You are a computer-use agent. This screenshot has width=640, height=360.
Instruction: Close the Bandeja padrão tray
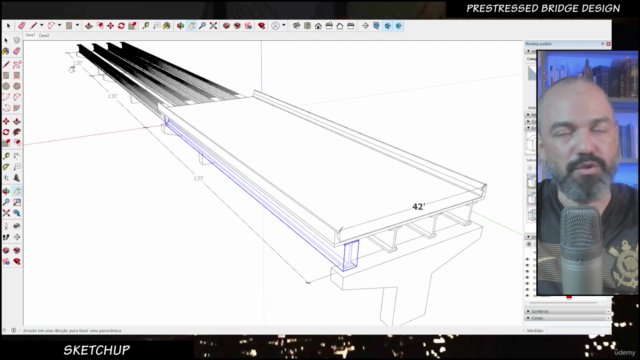pos(608,44)
